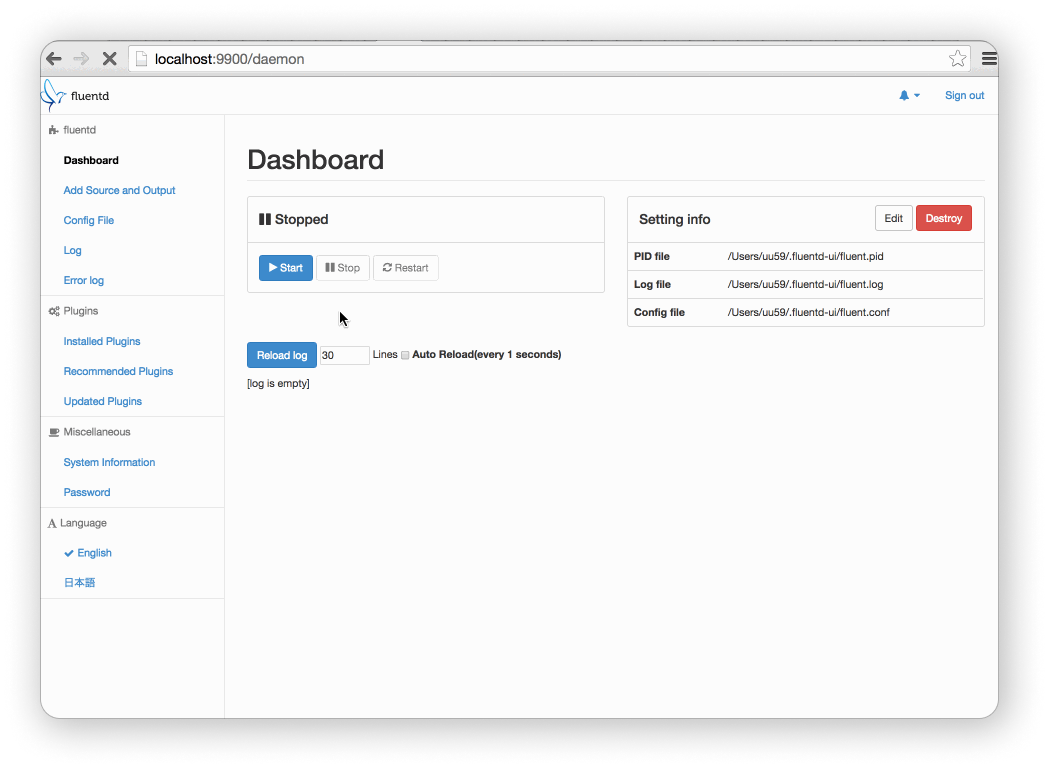Open the Dashboard sidebar item
Image resolution: width=1049 pixels, height=769 pixels.
pos(91,160)
